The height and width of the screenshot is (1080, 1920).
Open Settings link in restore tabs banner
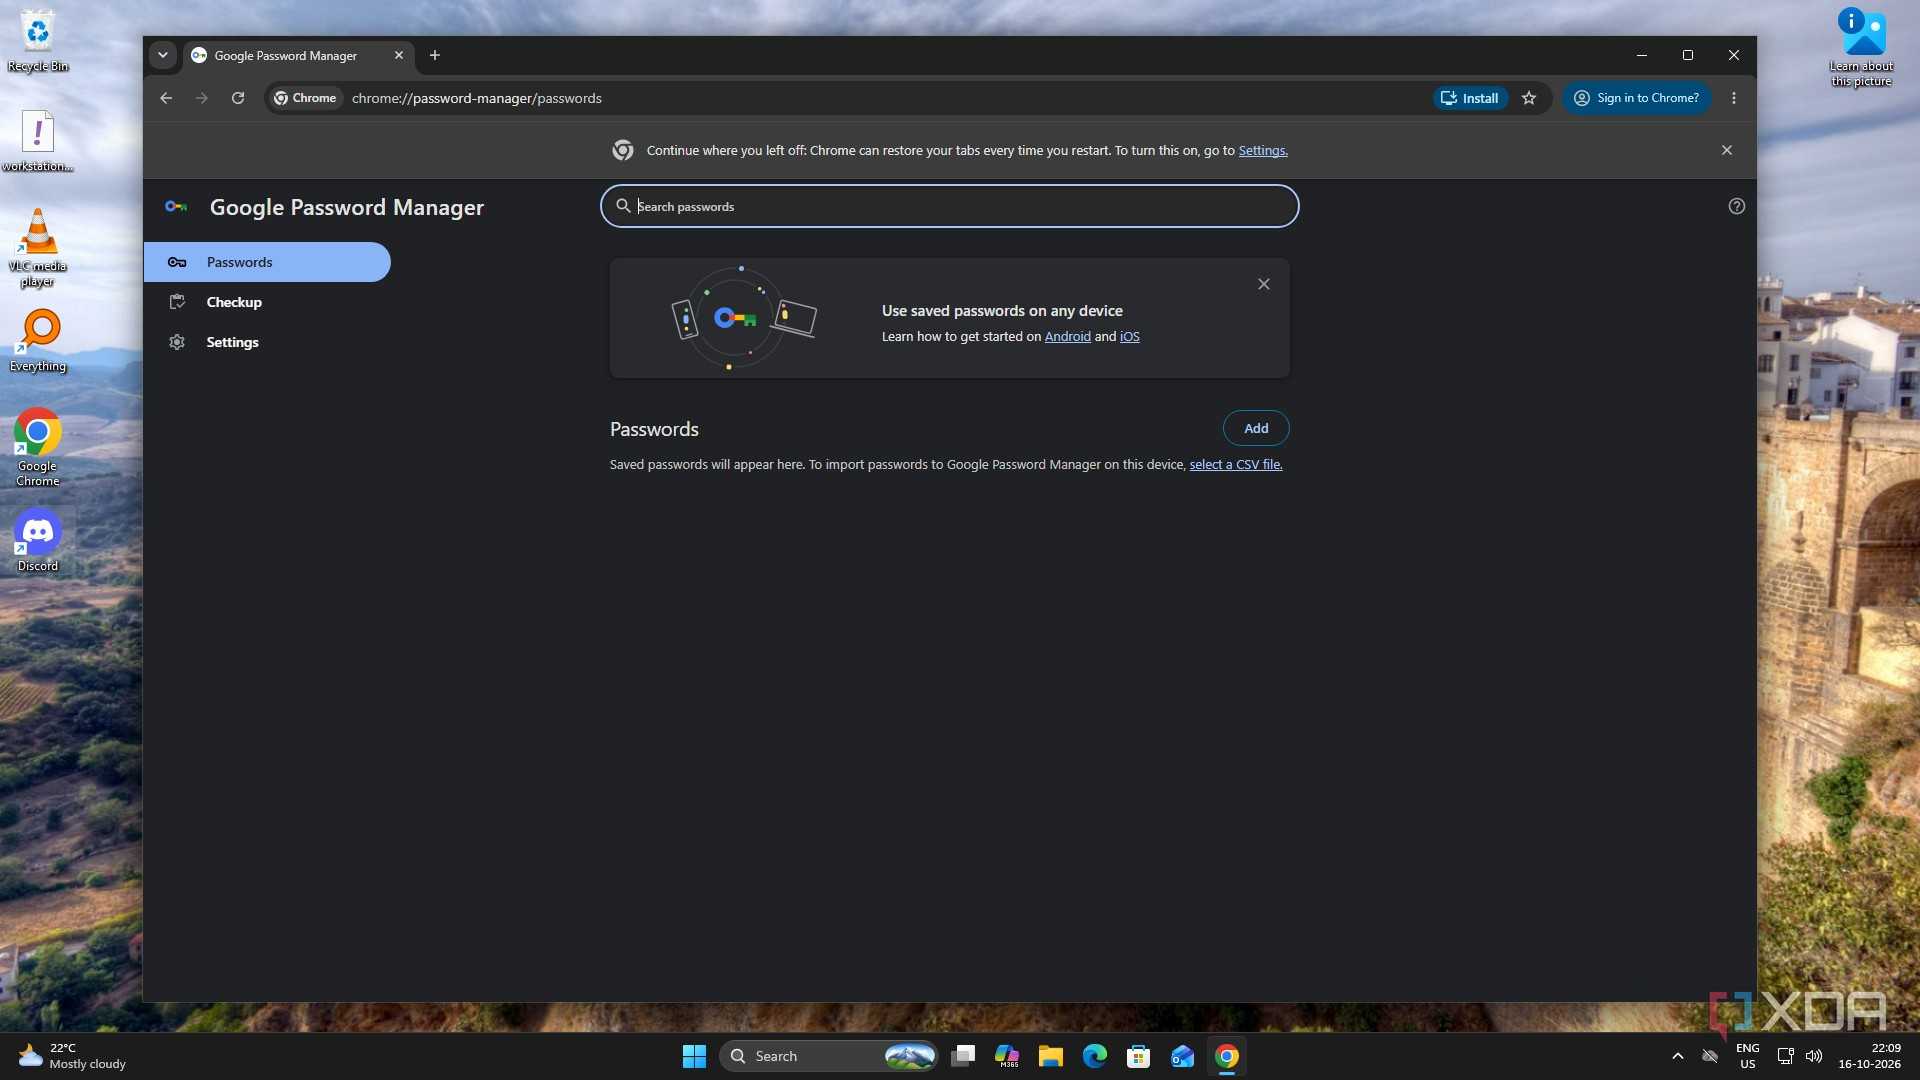[x=1263, y=150]
